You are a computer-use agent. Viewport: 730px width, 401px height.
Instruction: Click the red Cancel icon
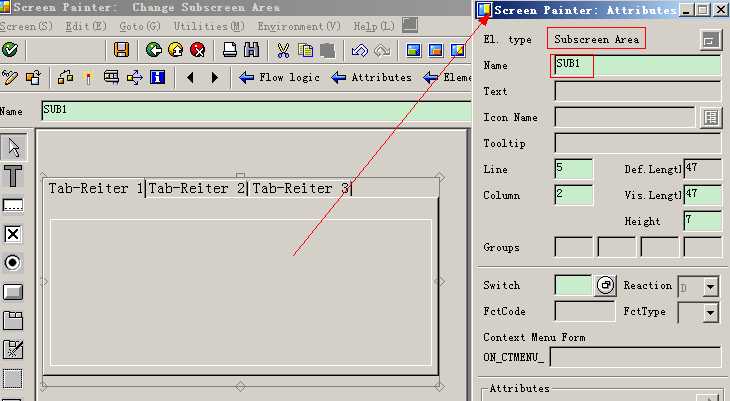[x=197, y=49]
